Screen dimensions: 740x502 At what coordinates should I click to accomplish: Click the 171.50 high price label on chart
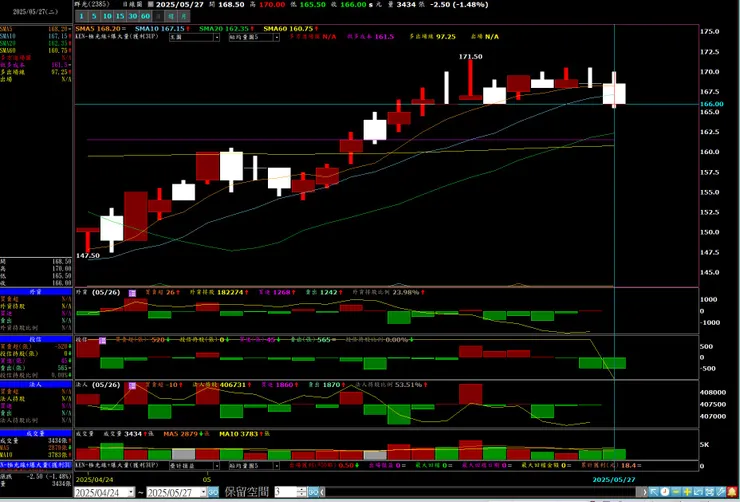coord(471,57)
